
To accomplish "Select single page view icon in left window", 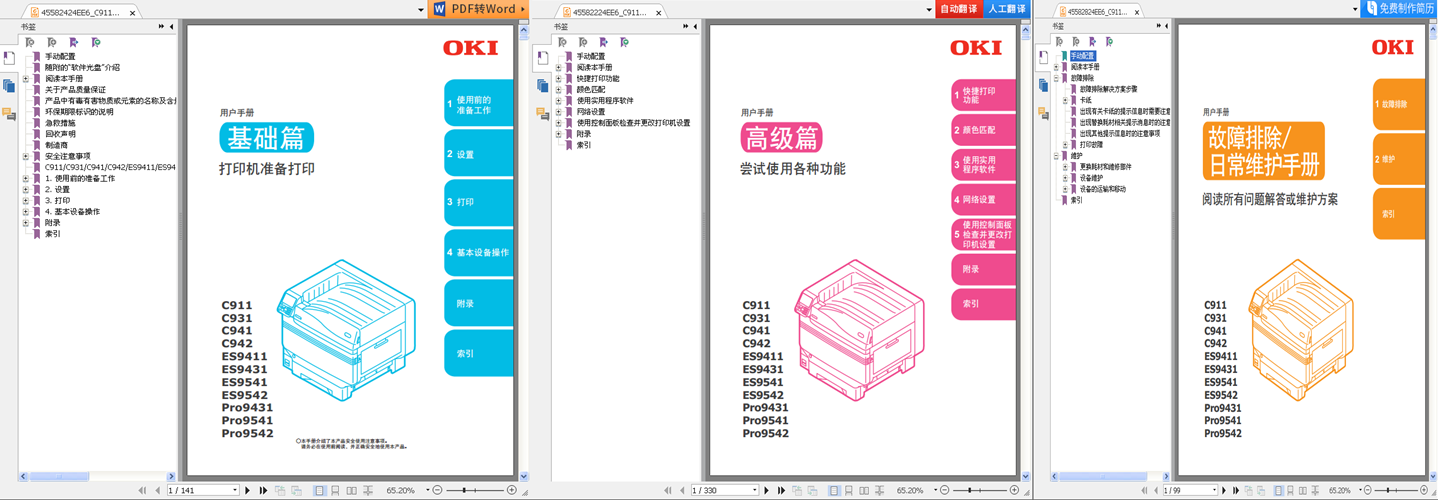I will (x=320, y=490).
